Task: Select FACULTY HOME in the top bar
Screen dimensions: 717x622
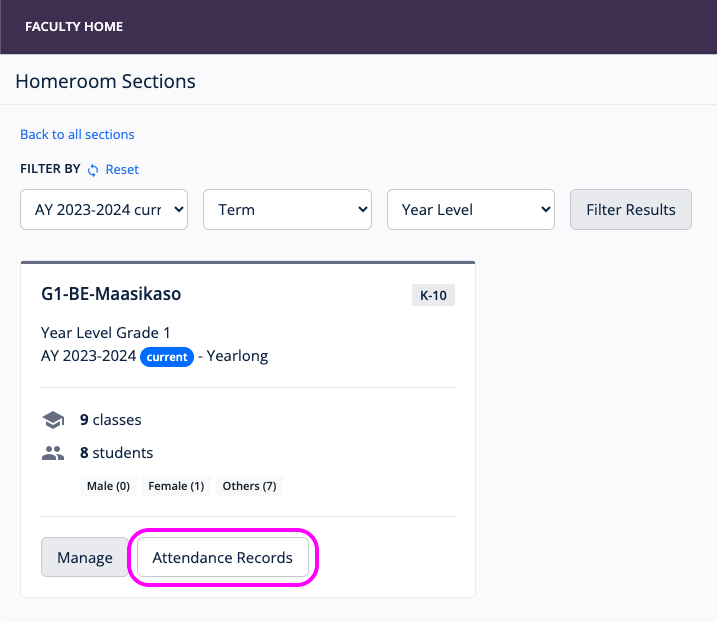Action: click(x=74, y=27)
